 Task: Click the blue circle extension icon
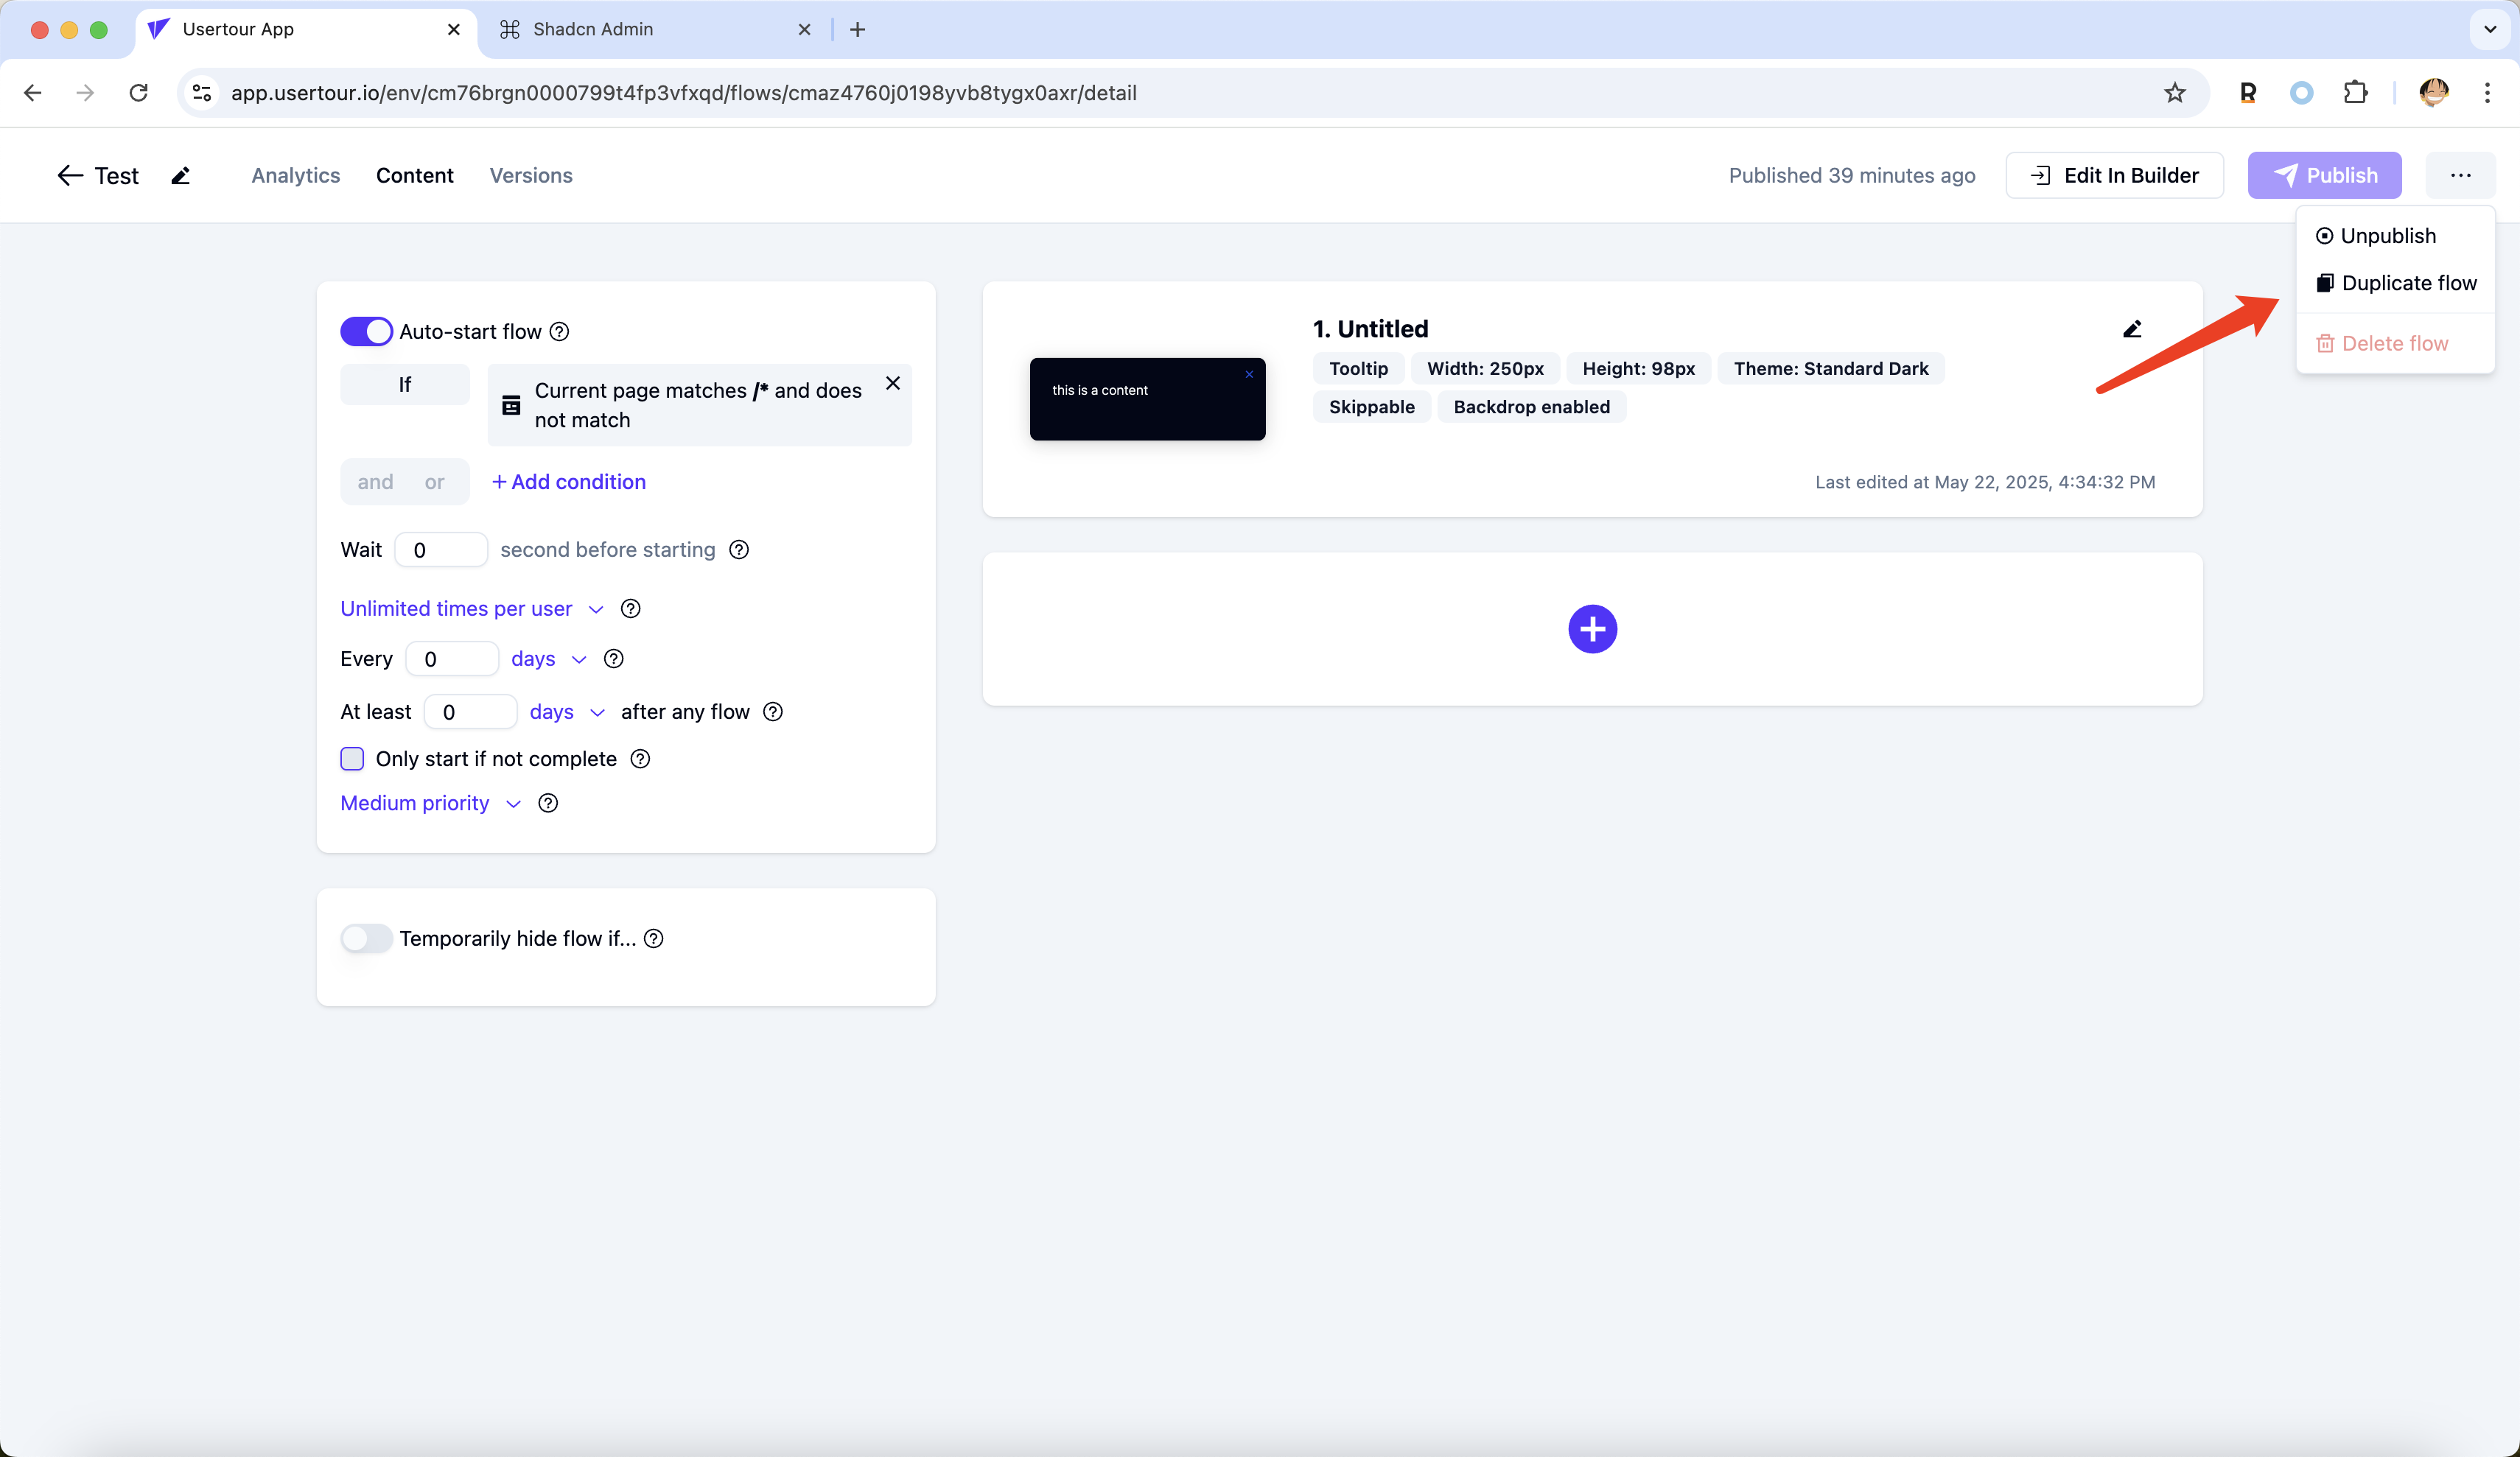click(2301, 93)
